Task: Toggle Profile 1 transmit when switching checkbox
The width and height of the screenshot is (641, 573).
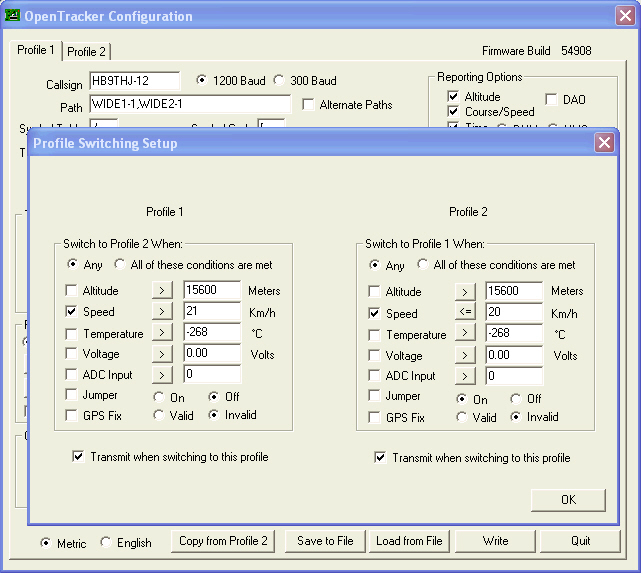Action: click(78, 456)
